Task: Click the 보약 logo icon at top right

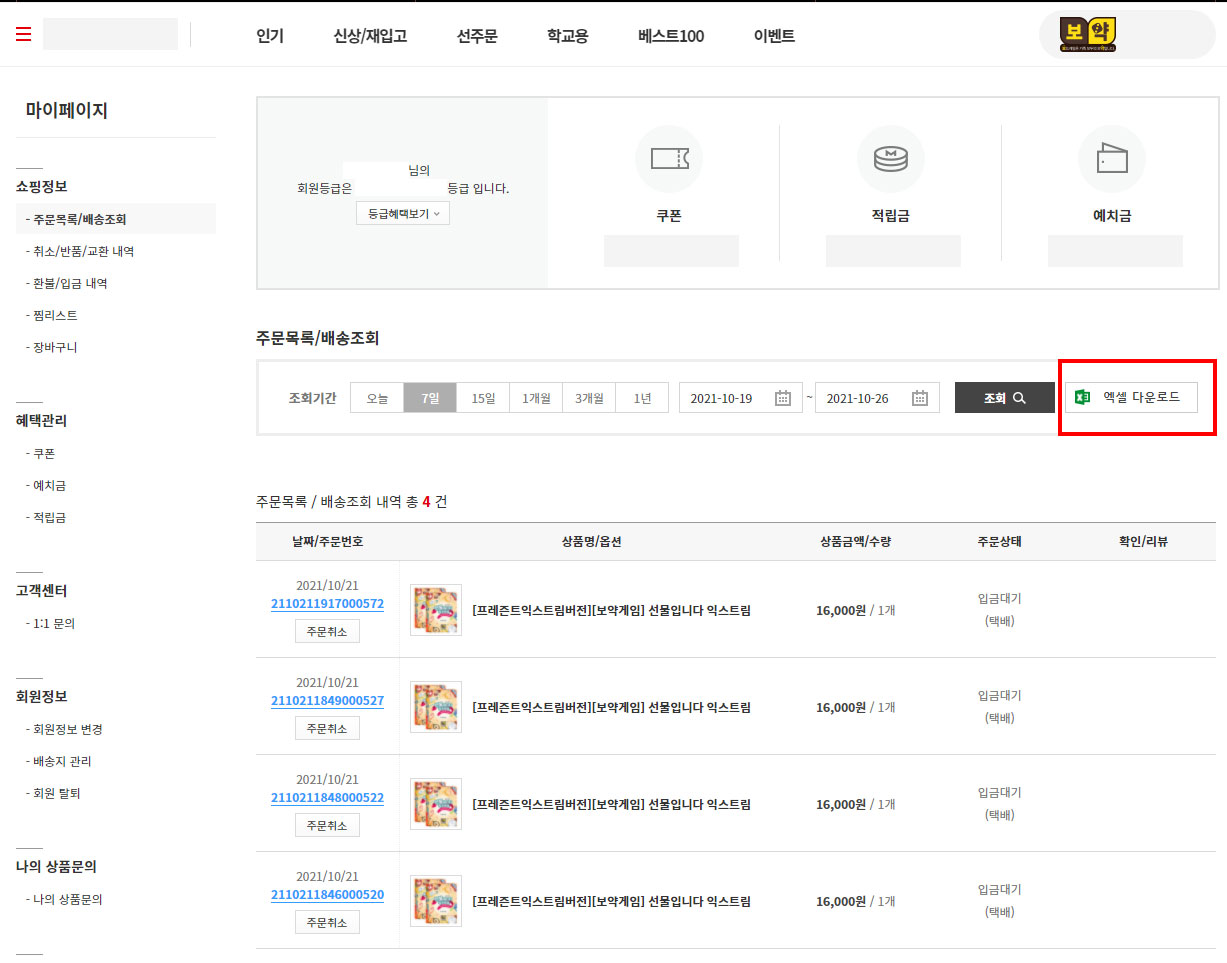Action: 1088,34
